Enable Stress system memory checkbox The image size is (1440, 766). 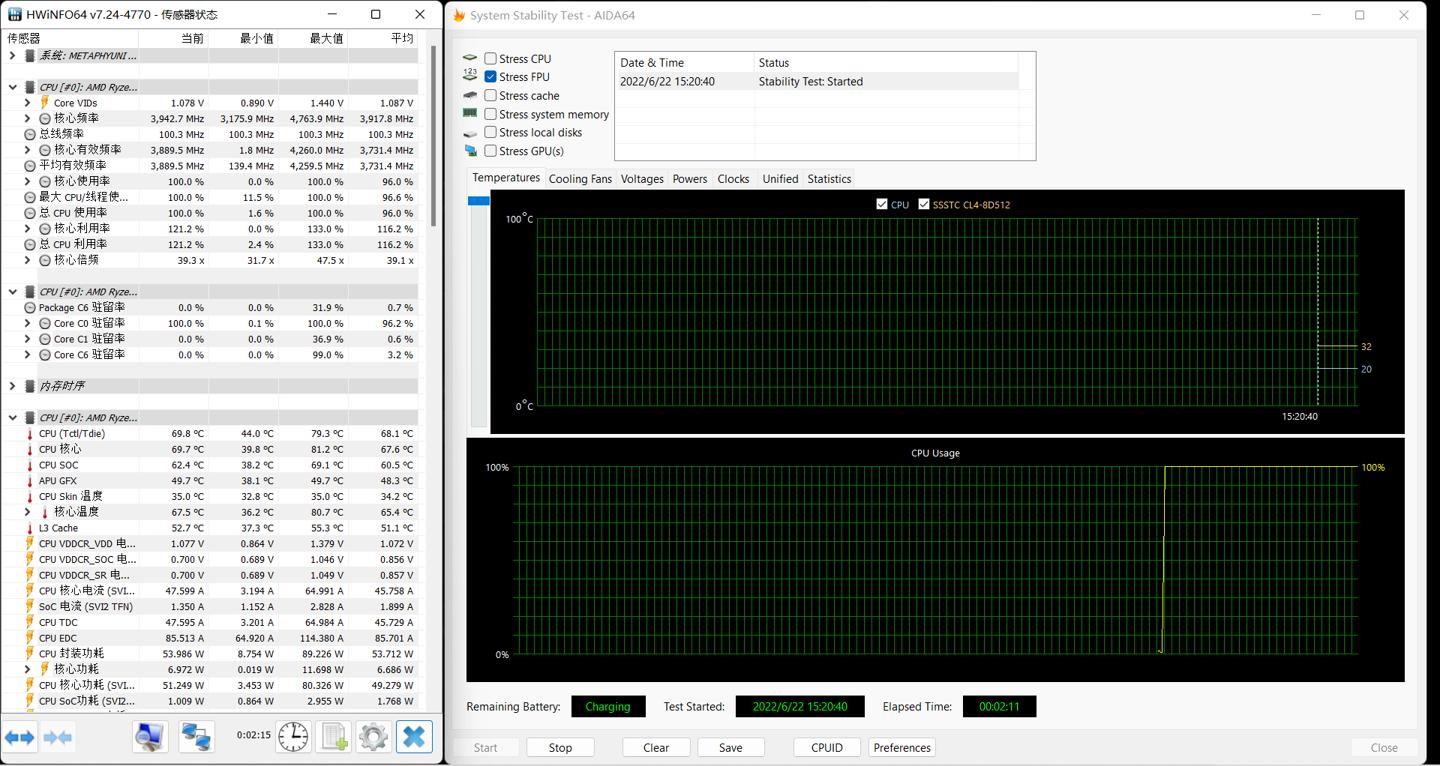click(491, 115)
